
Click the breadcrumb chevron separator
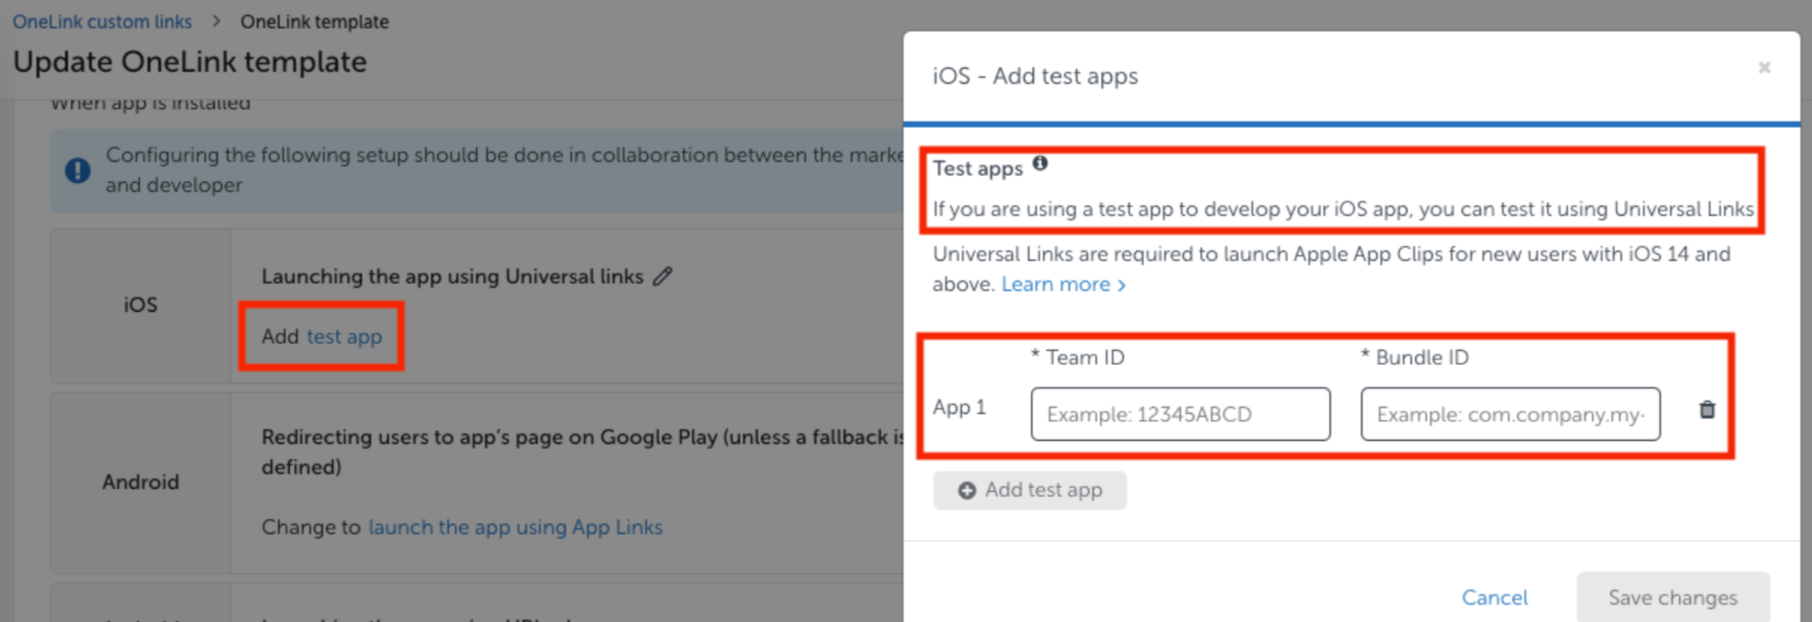[x=216, y=21]
